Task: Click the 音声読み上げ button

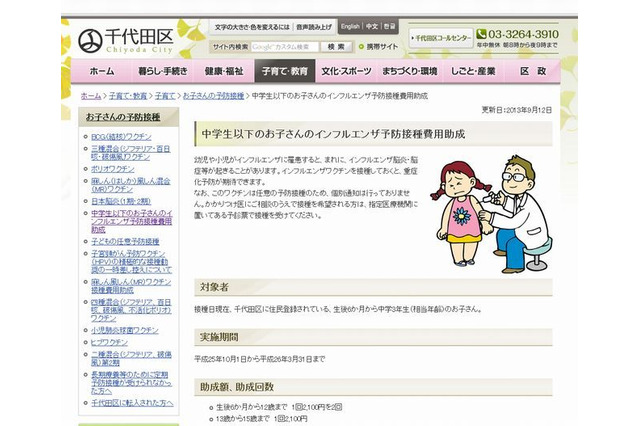Action: tap(314, 27)
